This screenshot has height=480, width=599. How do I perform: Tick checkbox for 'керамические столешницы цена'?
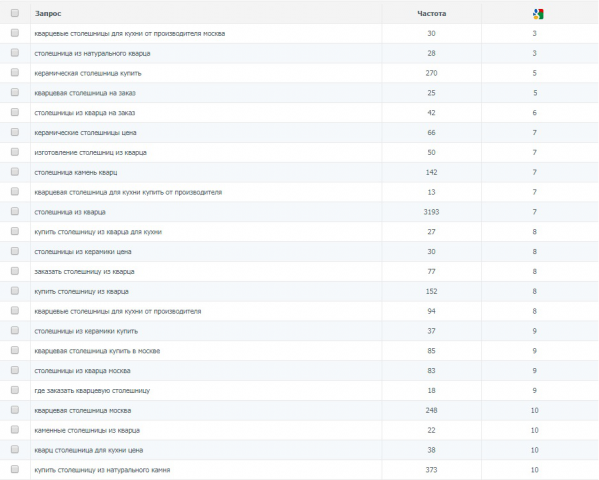pyautogui.click(x=15, y=132)
